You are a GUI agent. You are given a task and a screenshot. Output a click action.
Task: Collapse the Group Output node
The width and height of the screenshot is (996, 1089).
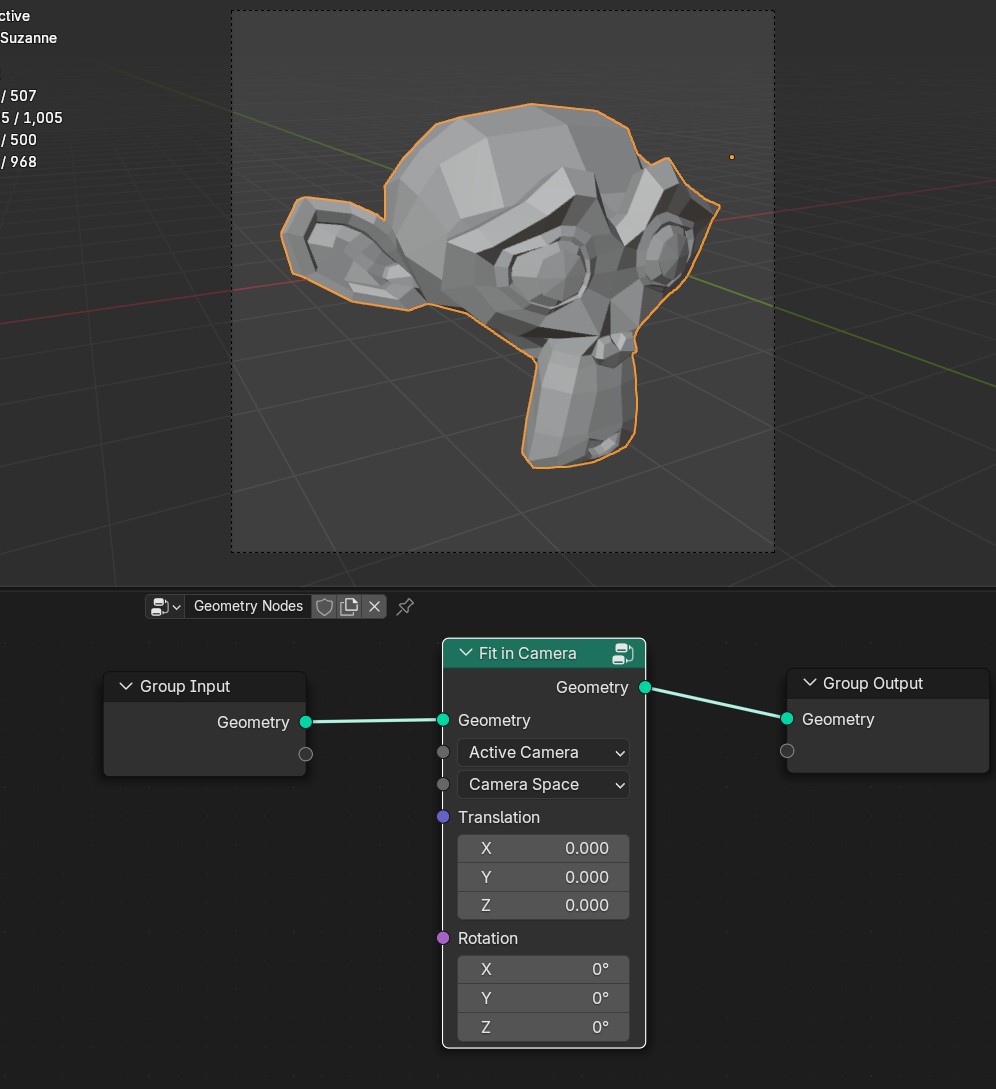click(809, 683)
